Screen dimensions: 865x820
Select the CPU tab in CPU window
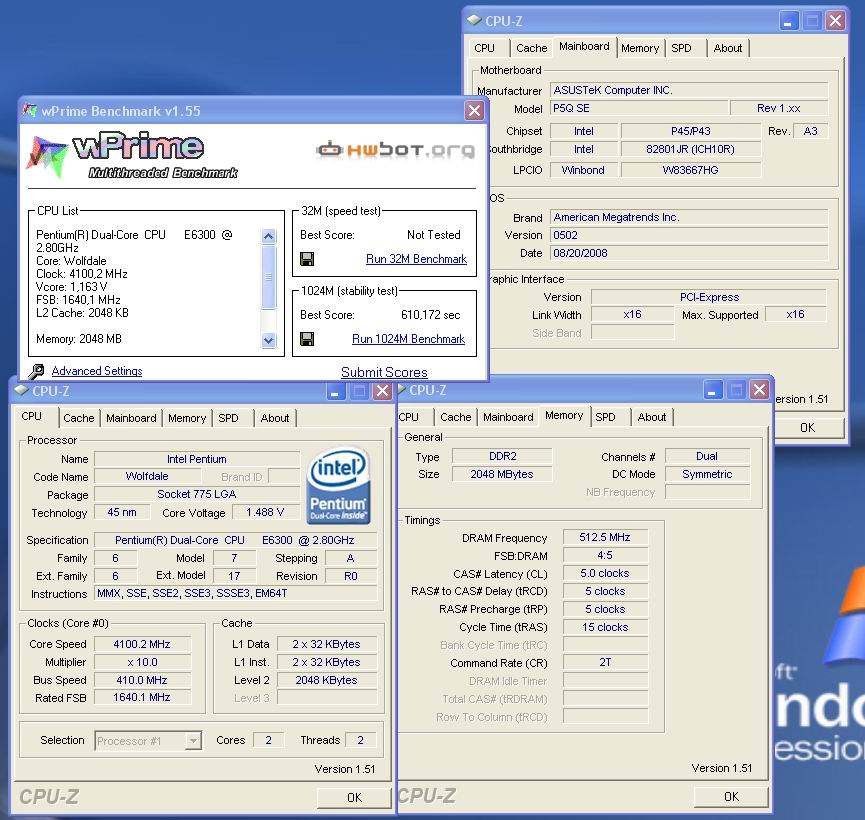[31, 417]
